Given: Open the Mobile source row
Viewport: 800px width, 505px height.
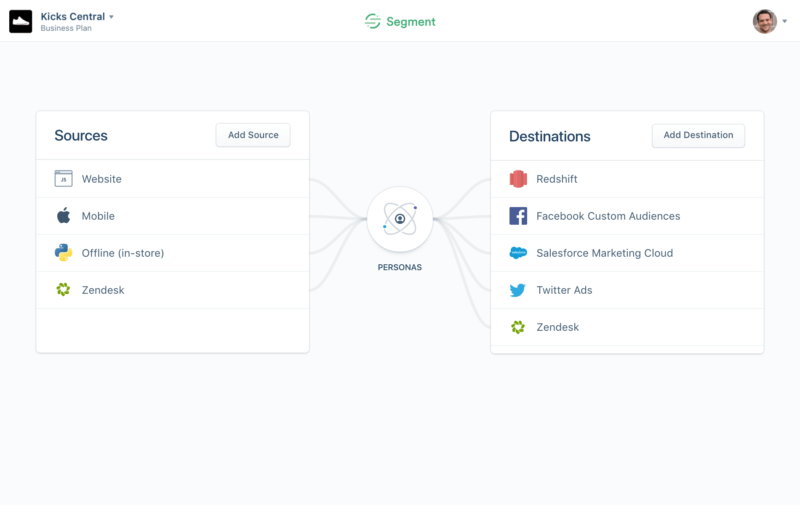Looking at the screenshot, I should [172, 216].
